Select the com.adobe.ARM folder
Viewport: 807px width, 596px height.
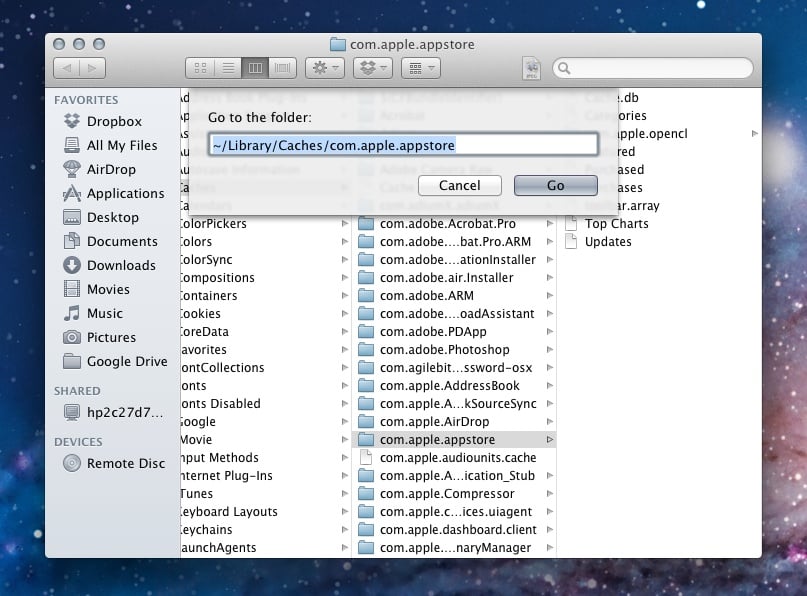(454, 295)
